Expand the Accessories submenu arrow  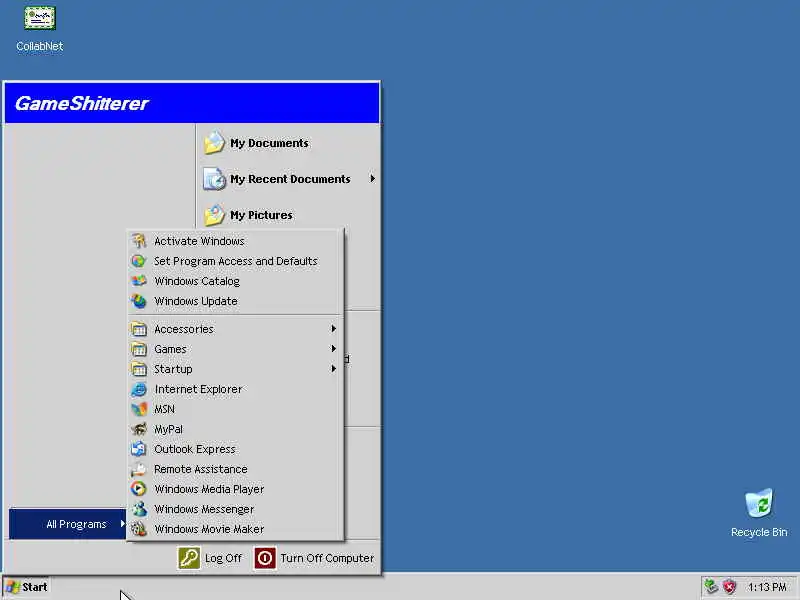tap(333, 329)
